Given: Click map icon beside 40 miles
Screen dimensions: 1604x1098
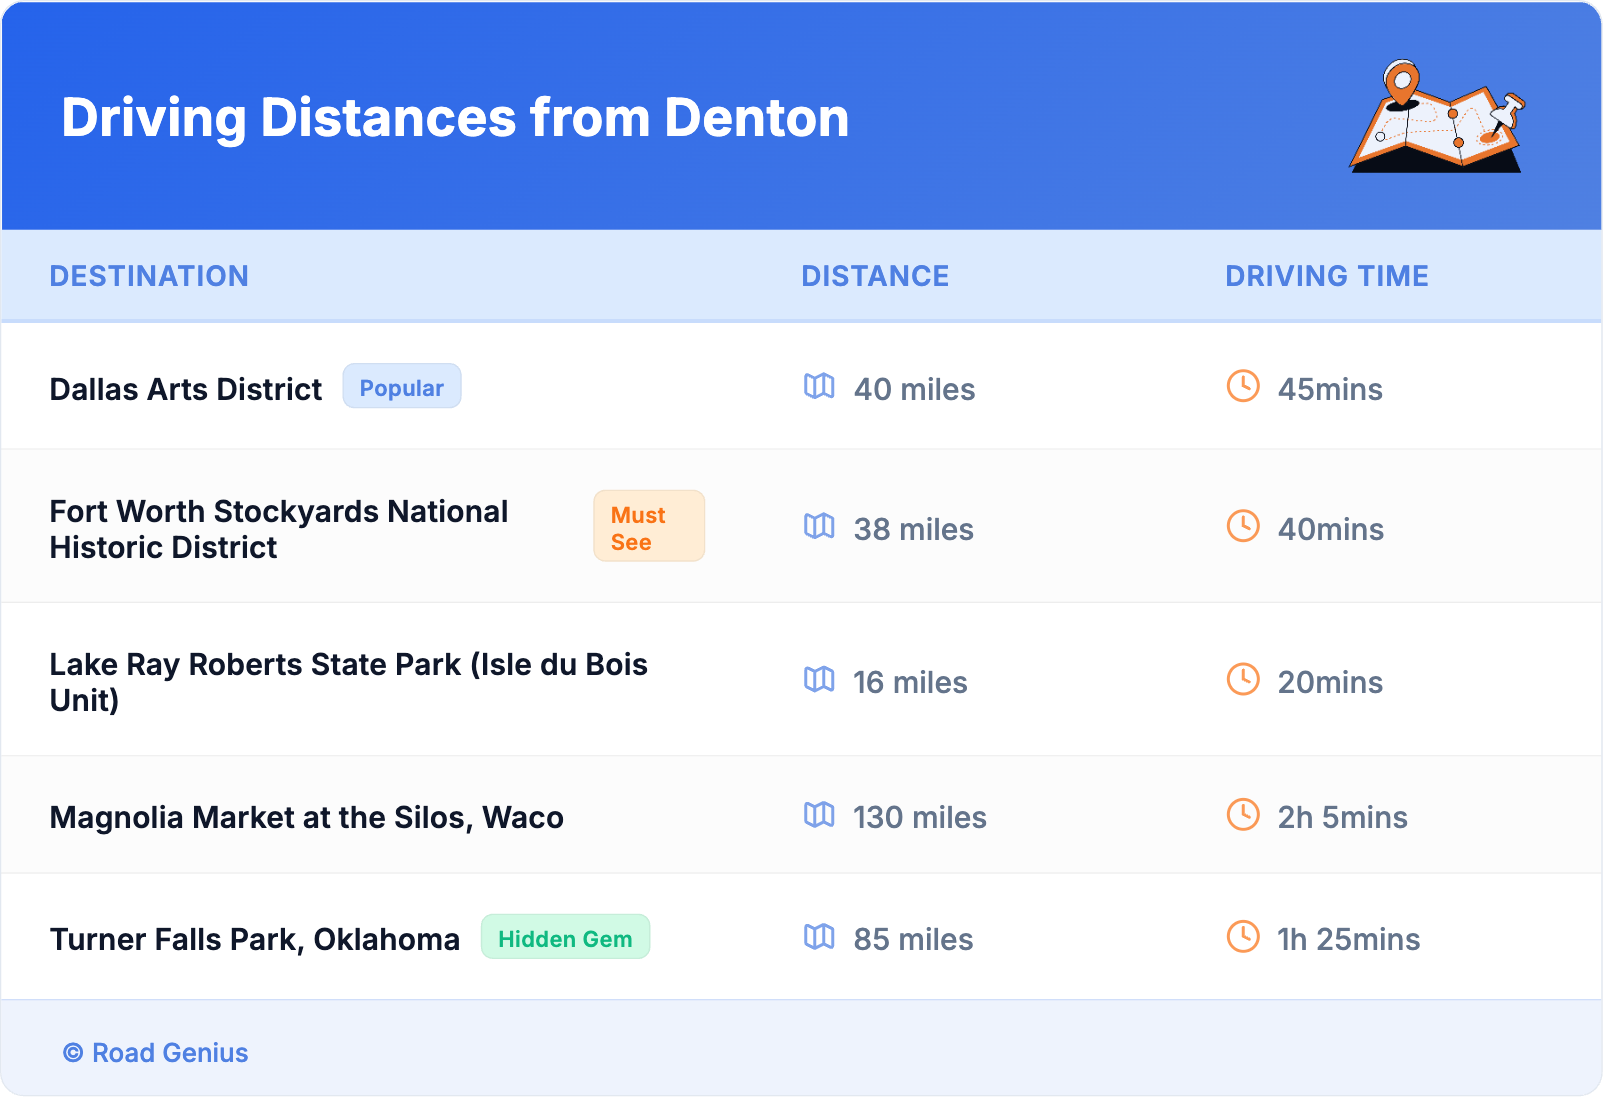Looking at the screenshot, I should (x=819, y=386).
